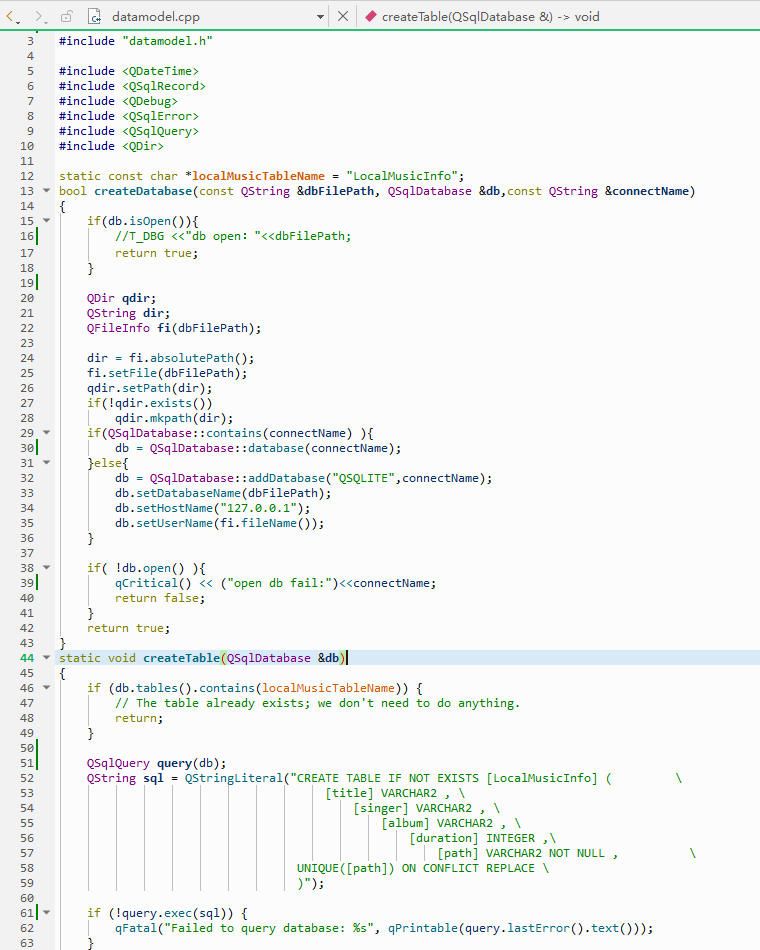Image resolution: width=760 pixels, height=950 pixels.
Task: Click the Go Forward navigation arrow
Action: [x=40, y=16]
